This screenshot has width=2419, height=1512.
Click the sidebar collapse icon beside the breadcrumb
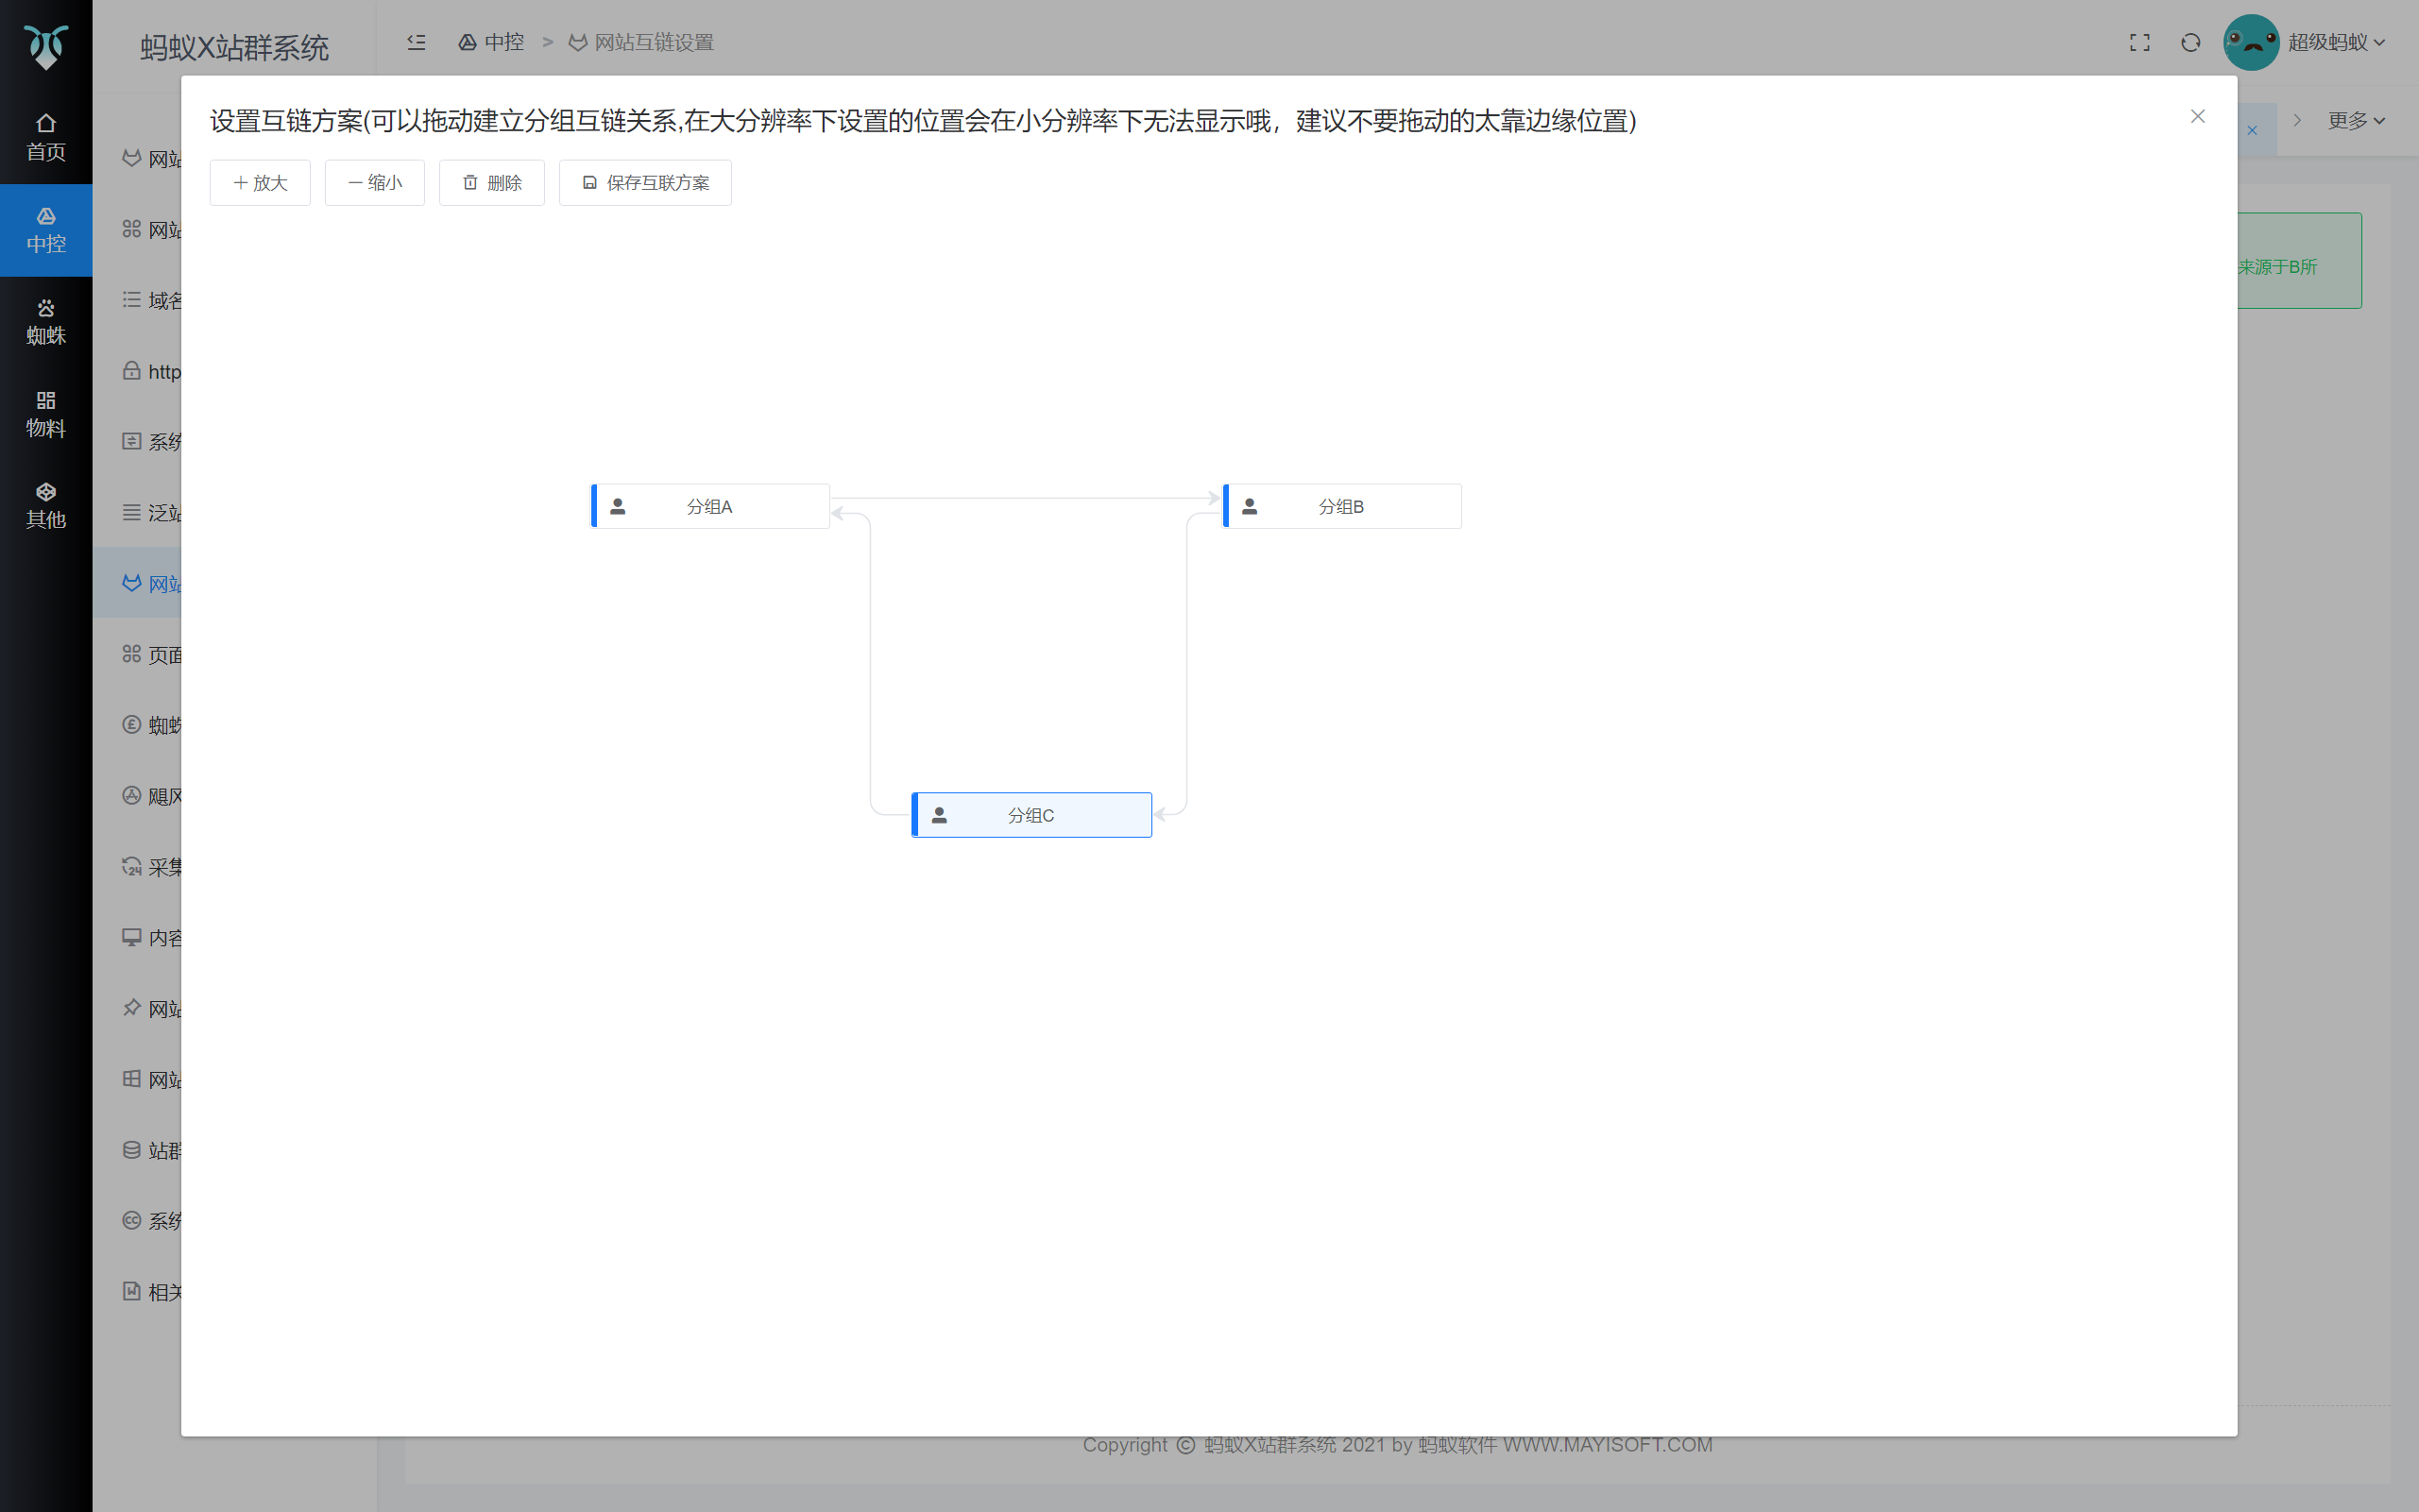click(416, 42)
